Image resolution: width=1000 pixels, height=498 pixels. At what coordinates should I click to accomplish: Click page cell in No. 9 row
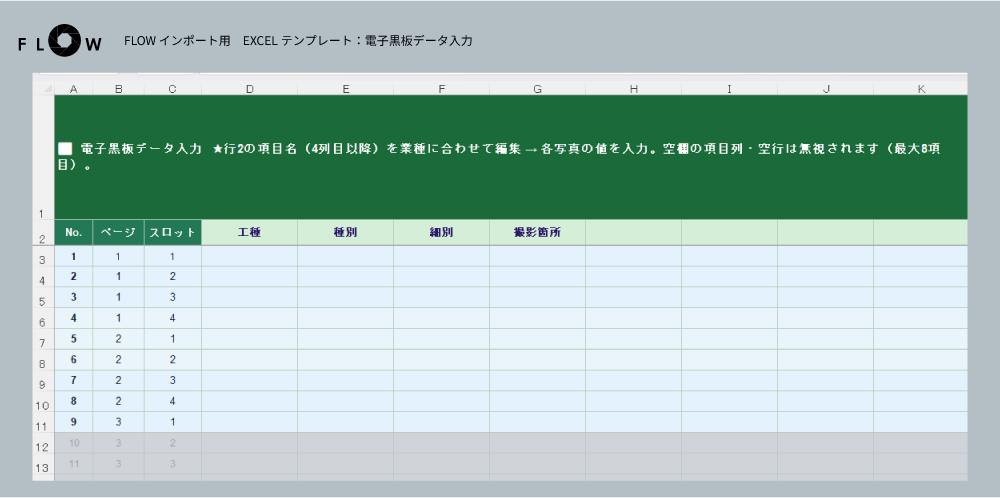click(x=119, y=422)
